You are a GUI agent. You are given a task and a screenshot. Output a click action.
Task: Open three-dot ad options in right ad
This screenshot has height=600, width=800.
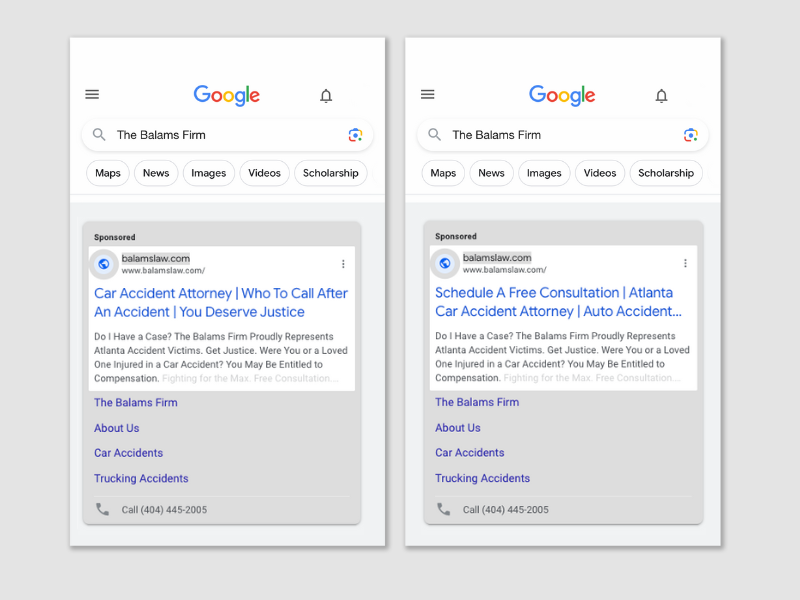click(x=685, y=264)
